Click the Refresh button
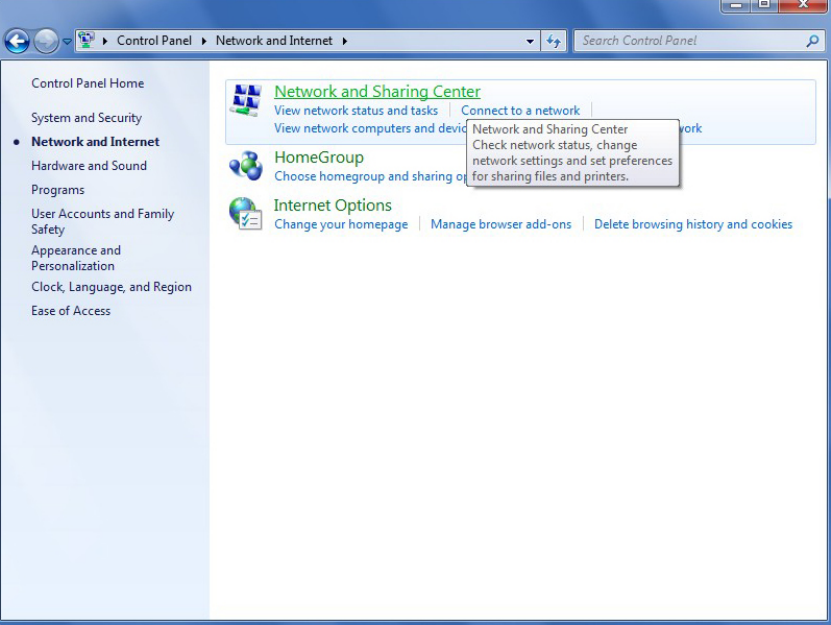 553,41
